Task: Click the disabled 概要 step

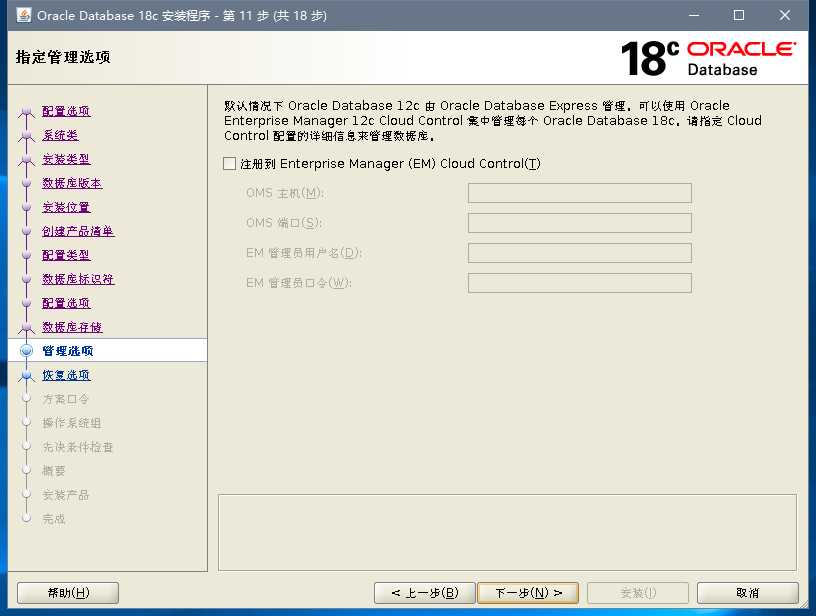Action: [x=54, y=471]
